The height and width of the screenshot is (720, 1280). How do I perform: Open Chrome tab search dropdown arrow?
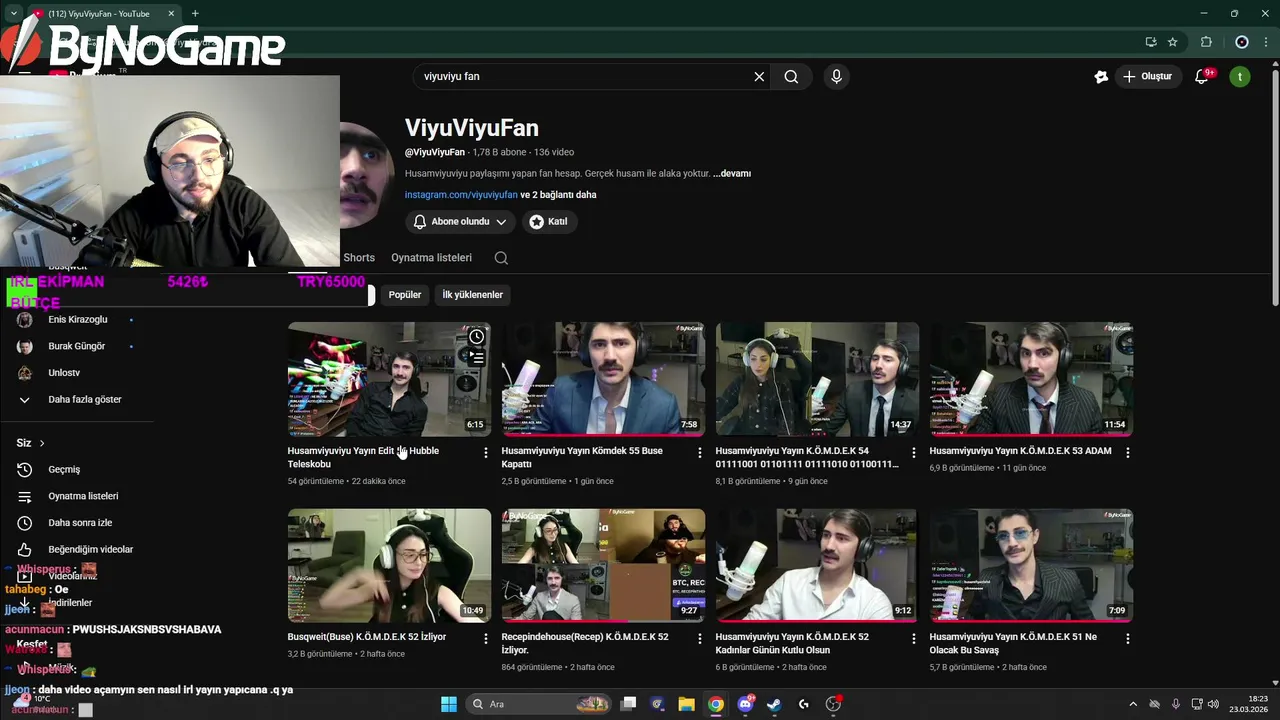[x=14, y=14]
